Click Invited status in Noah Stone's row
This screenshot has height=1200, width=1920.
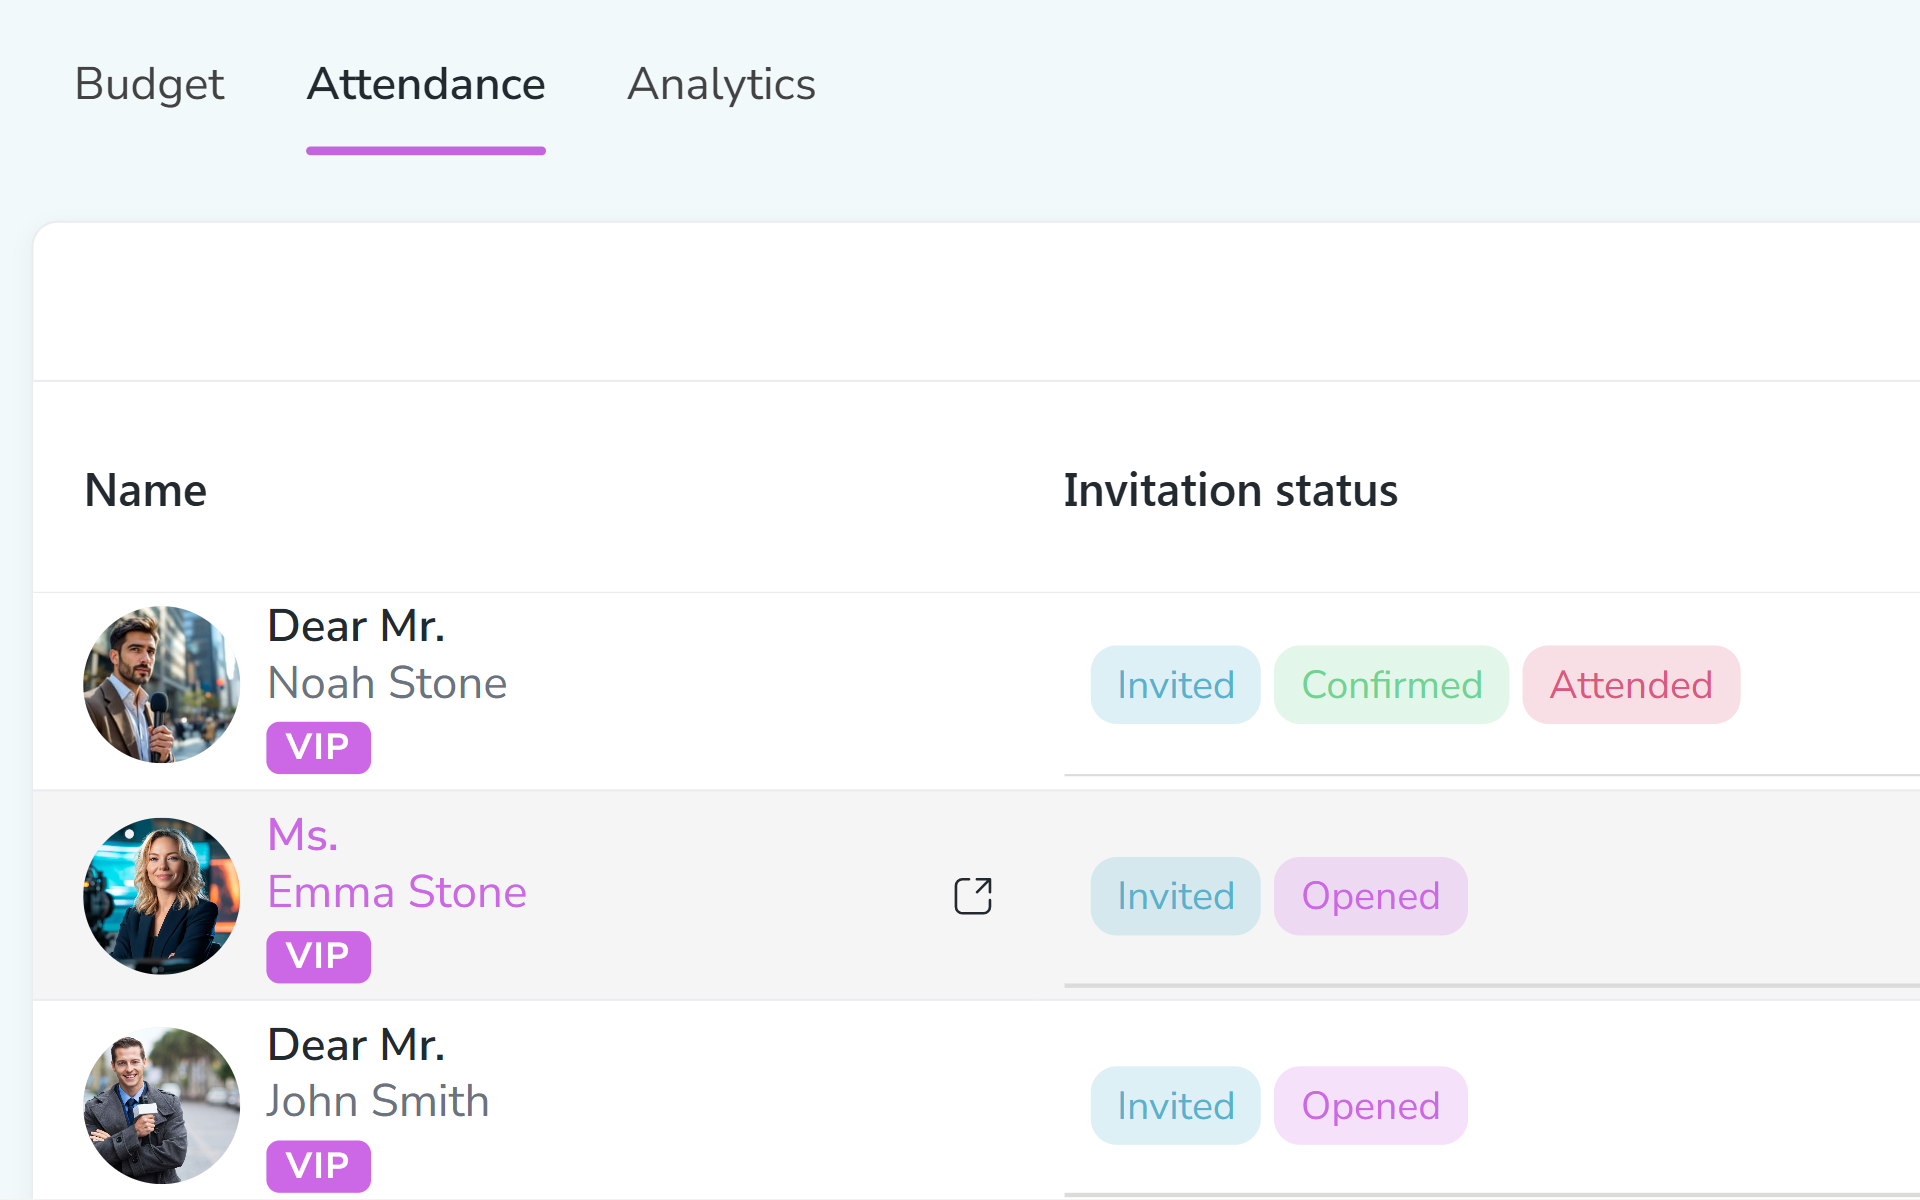(x=1175, y=685)
